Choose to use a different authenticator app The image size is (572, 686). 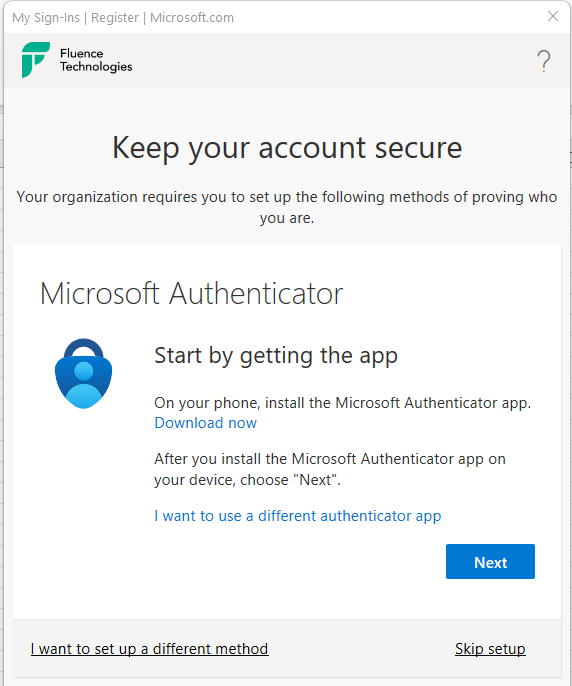pyautogui.click(x=298, y=516)
